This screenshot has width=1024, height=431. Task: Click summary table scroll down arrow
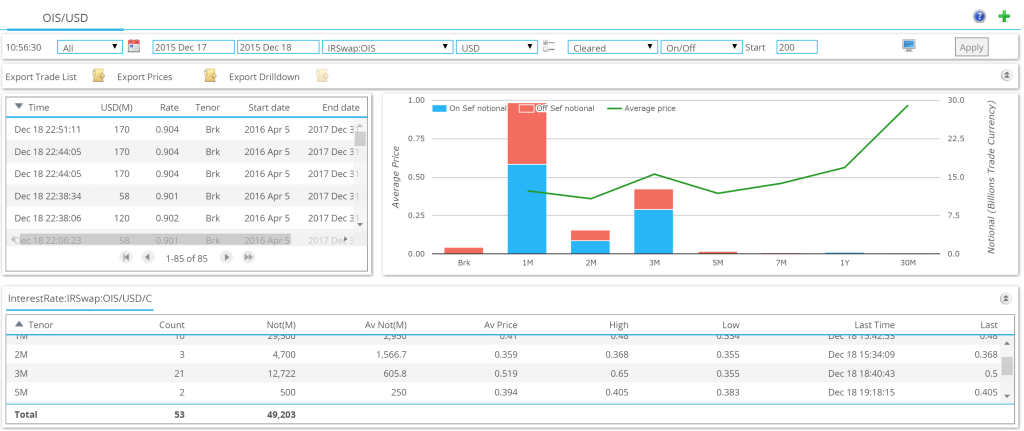coord(1007,396)
